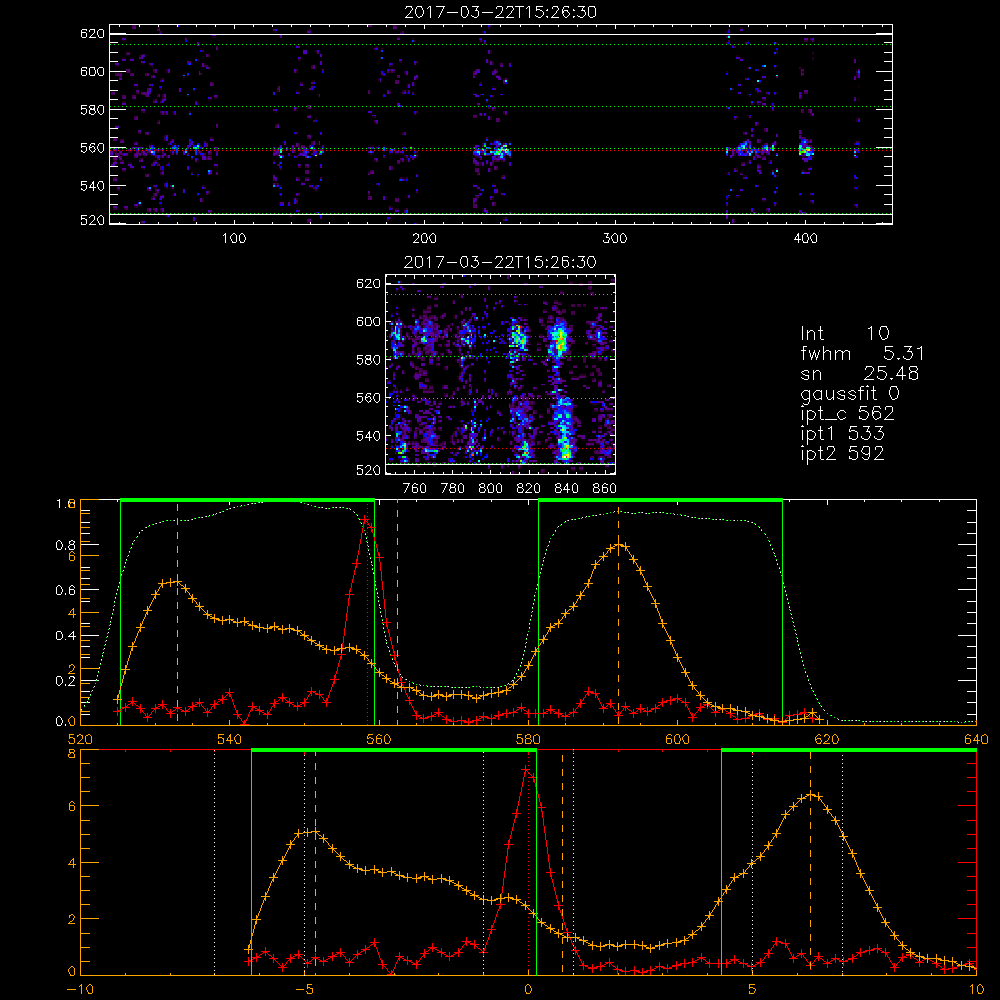1000x1000 pixels.
Task: Click bright spot near 400 in wide spectrogram
Action: click(x=805, y=150)
